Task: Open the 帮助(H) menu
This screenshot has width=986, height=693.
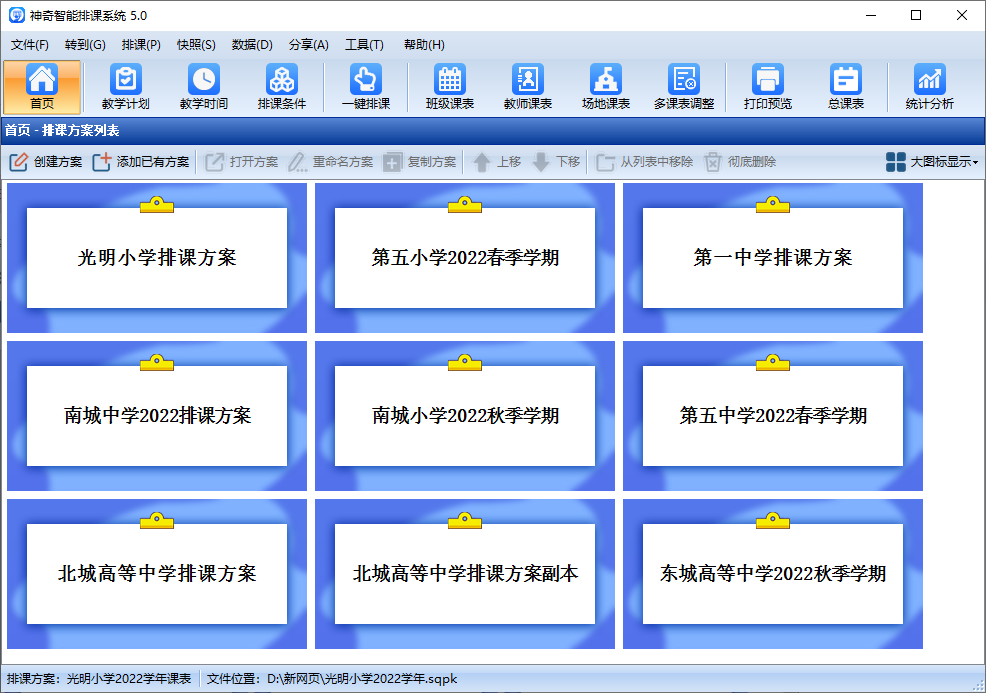Action: (424, 45)
